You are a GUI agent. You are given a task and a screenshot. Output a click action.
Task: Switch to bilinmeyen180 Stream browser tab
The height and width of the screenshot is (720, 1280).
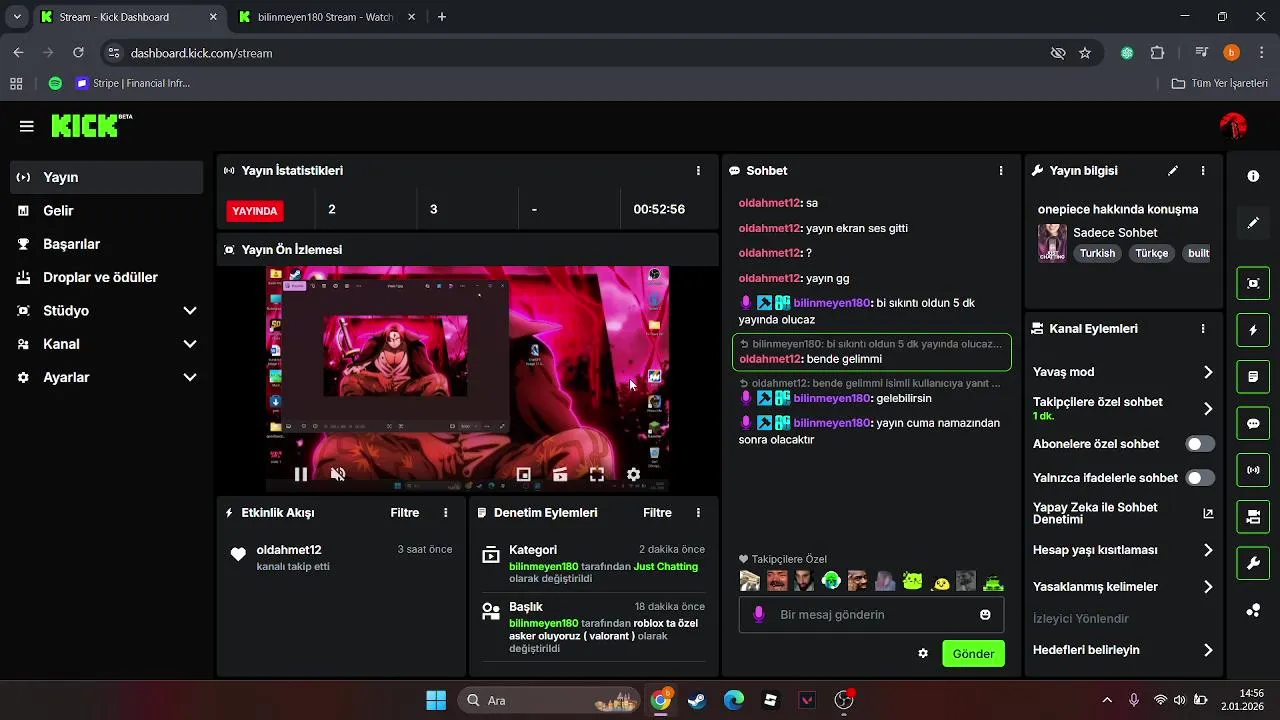point(327,17)
